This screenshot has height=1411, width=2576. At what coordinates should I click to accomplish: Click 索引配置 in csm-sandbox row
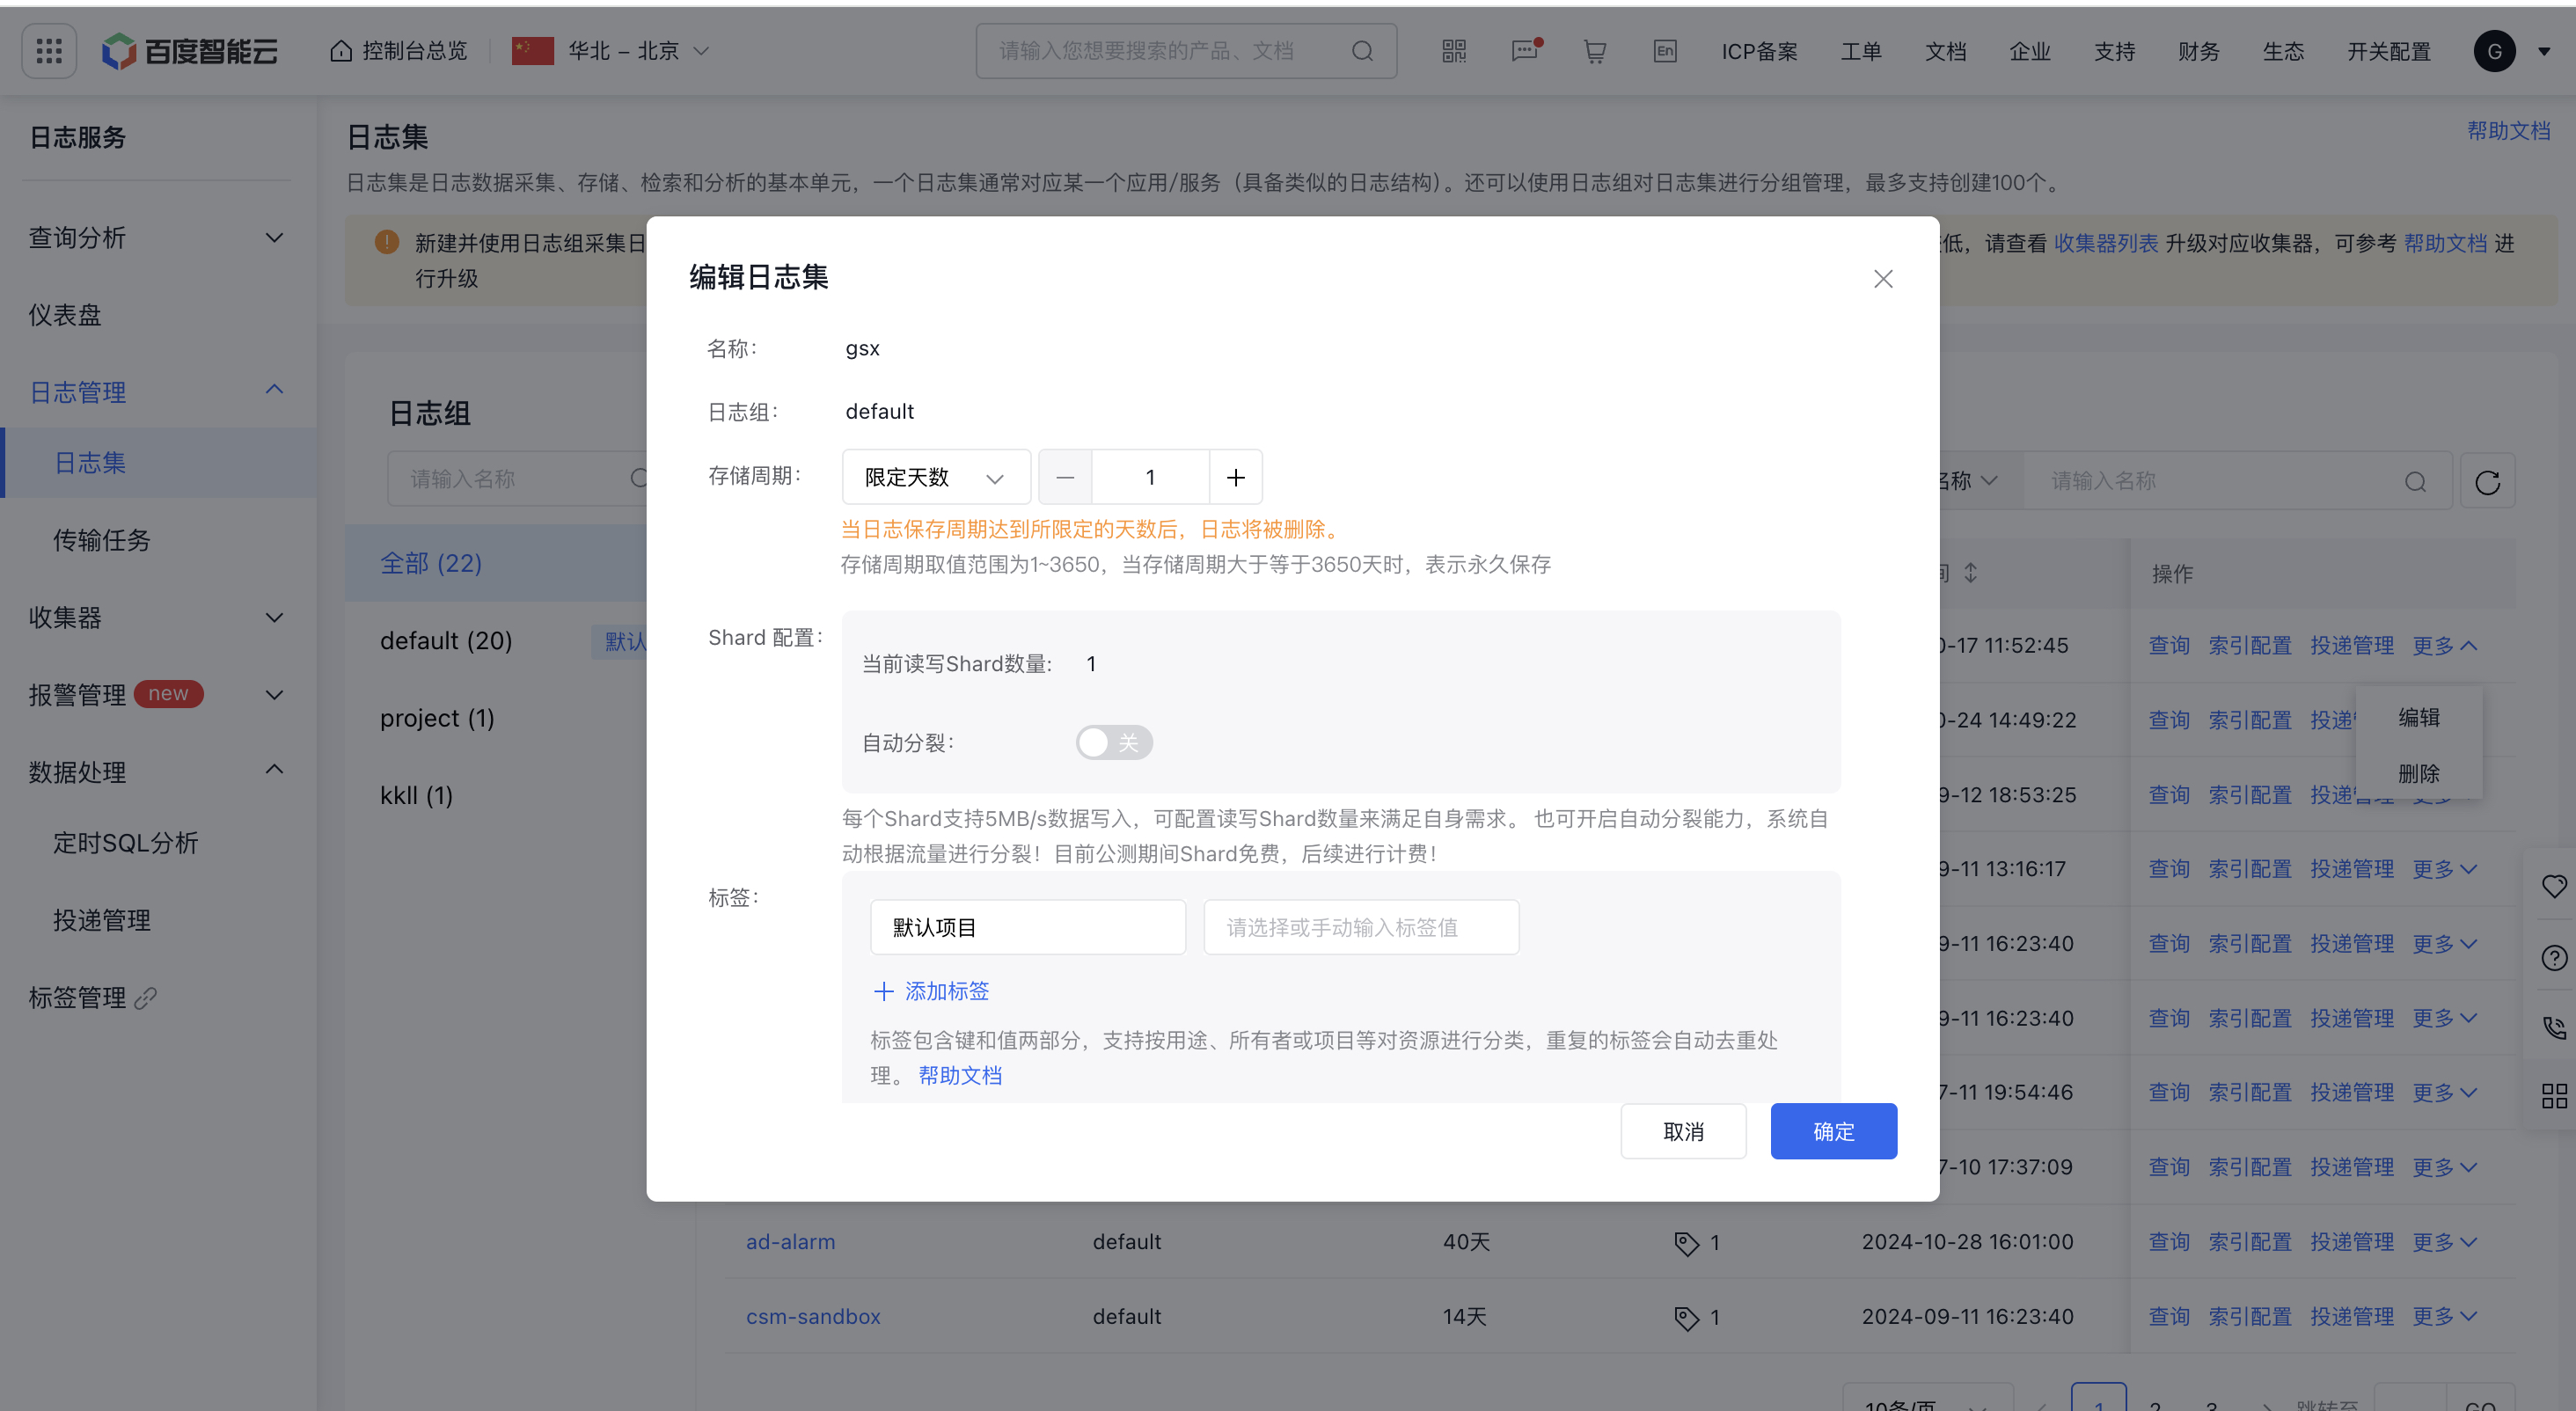pyautogui.click(x=2250, y=1317)
